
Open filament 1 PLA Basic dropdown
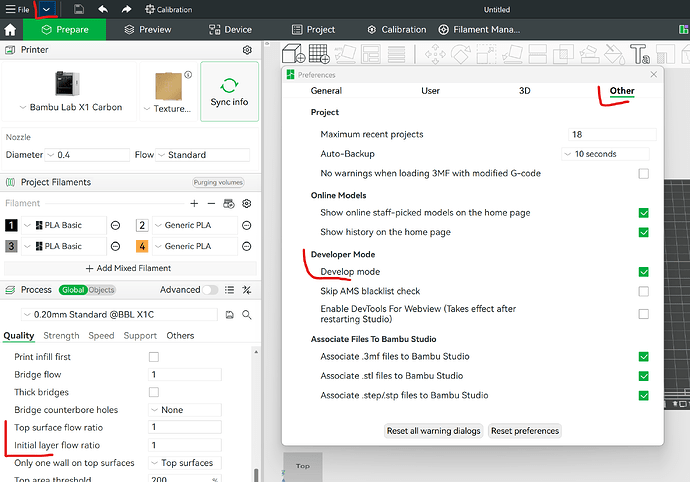coord(64,225)
